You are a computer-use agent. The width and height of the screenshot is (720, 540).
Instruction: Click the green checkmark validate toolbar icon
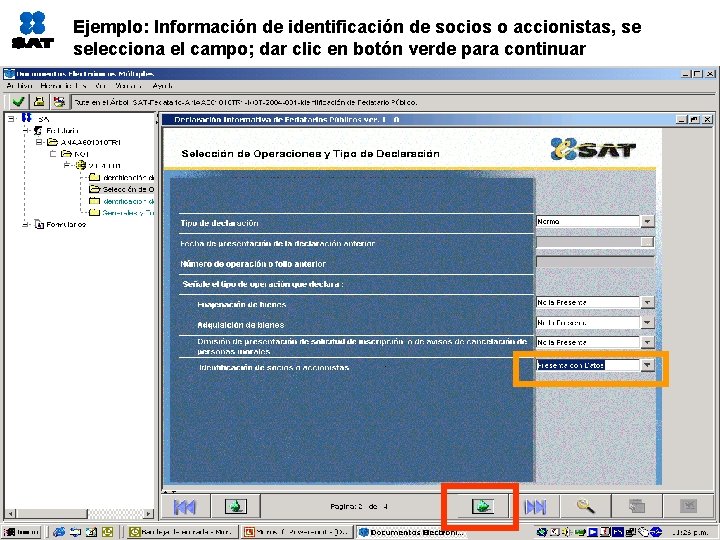[18, 101]
